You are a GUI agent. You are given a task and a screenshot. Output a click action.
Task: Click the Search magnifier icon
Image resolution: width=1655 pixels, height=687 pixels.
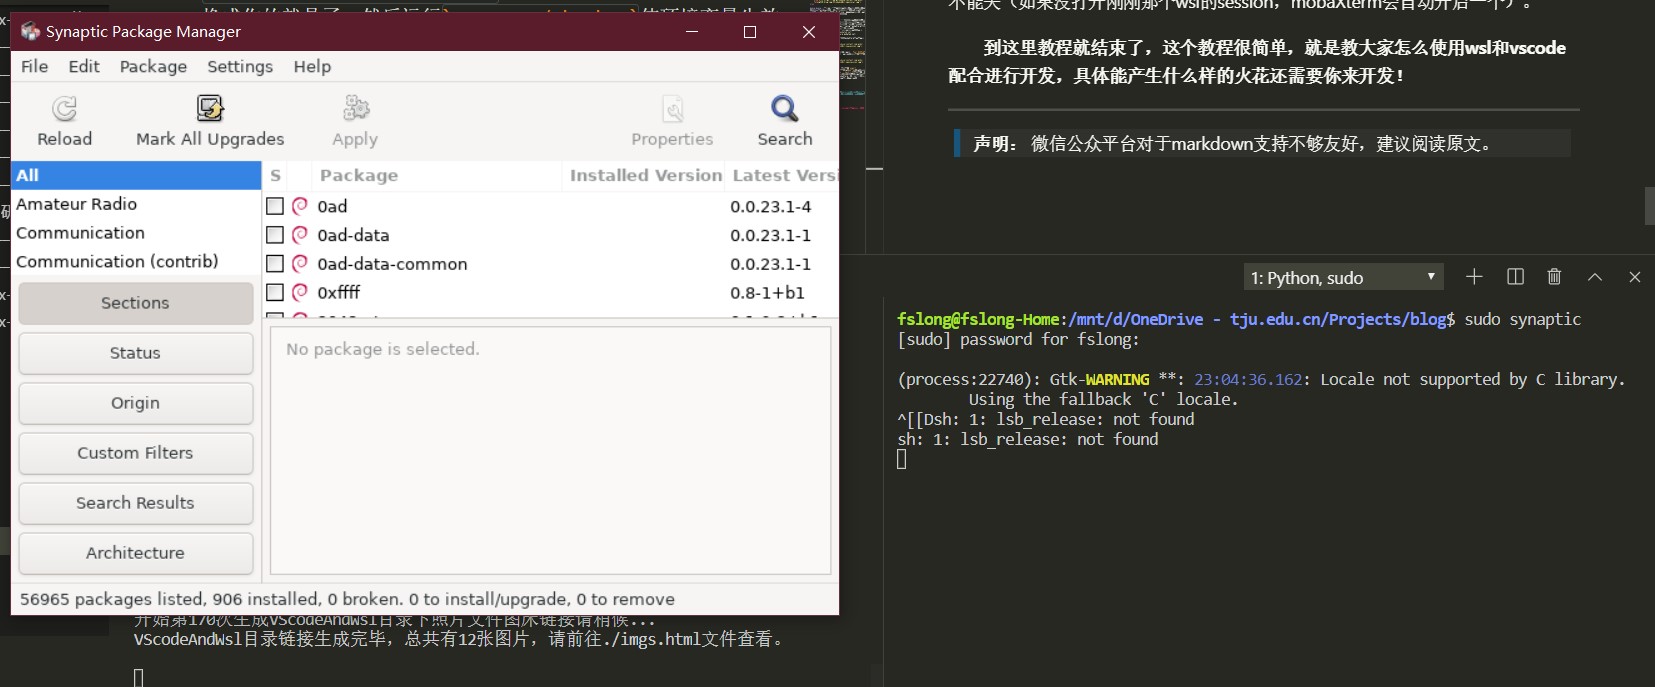click(785, 108)
